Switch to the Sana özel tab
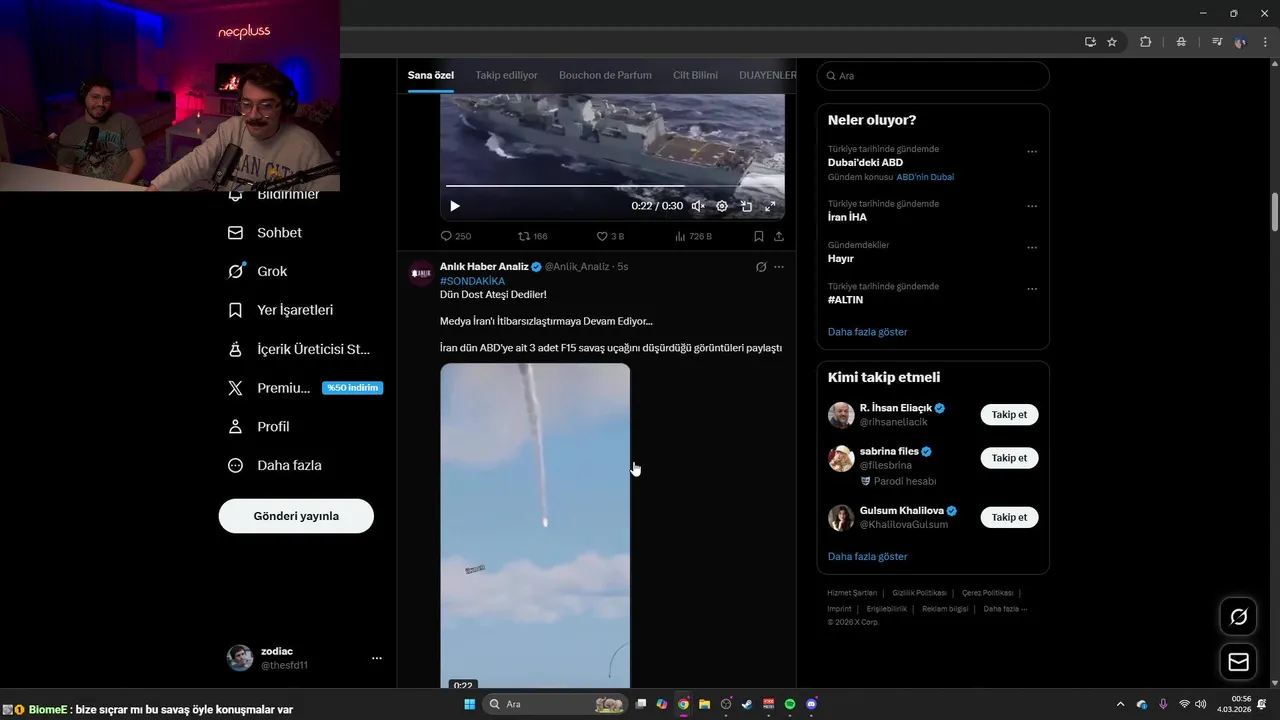 pyautogui.click(x=431, y=75)
